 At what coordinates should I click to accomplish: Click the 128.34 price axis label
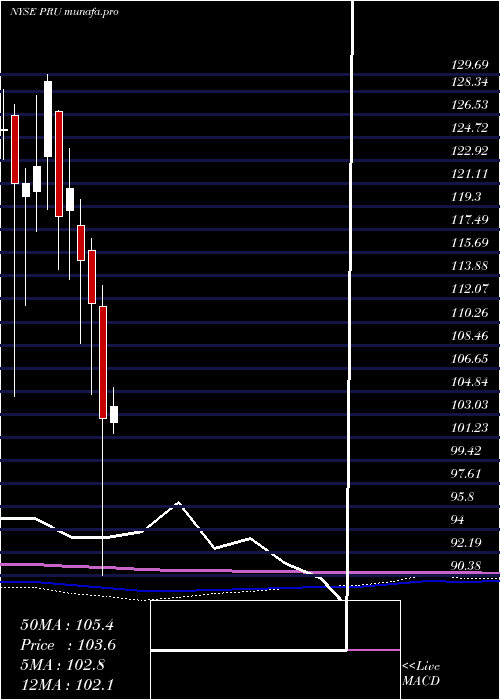pos(470,82)
